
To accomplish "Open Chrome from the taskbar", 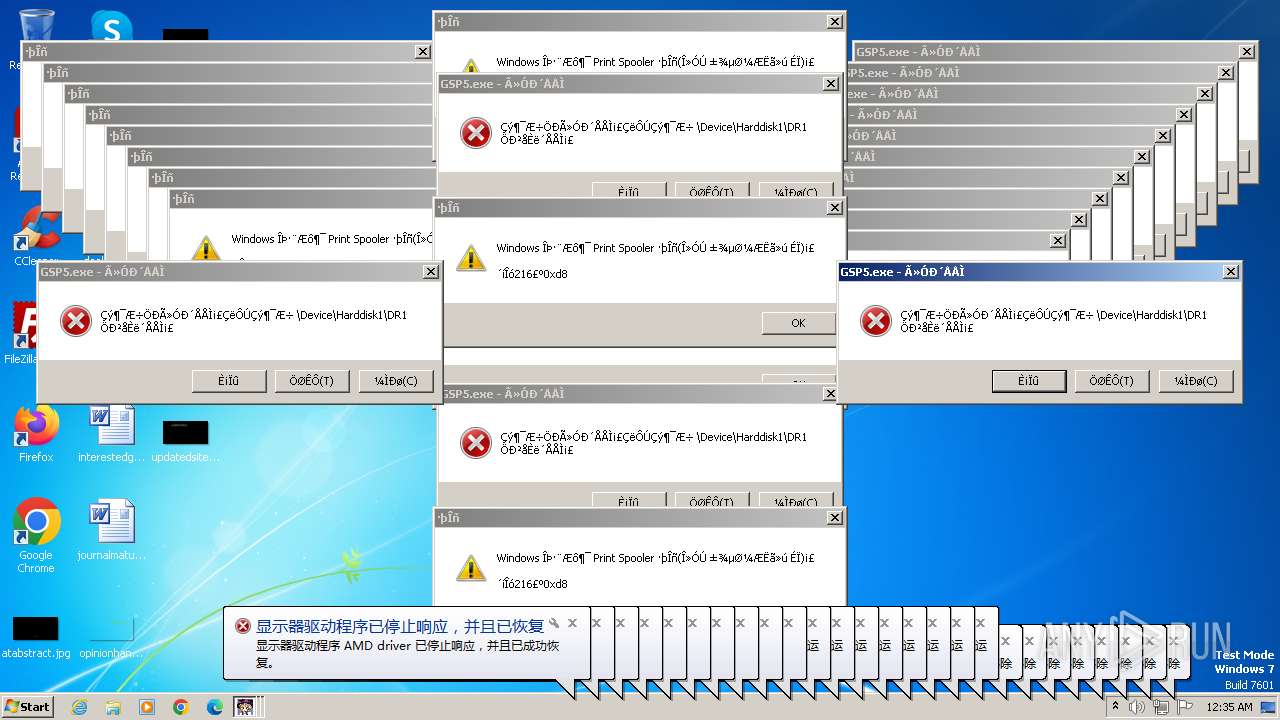I will (x=181, y=707).
